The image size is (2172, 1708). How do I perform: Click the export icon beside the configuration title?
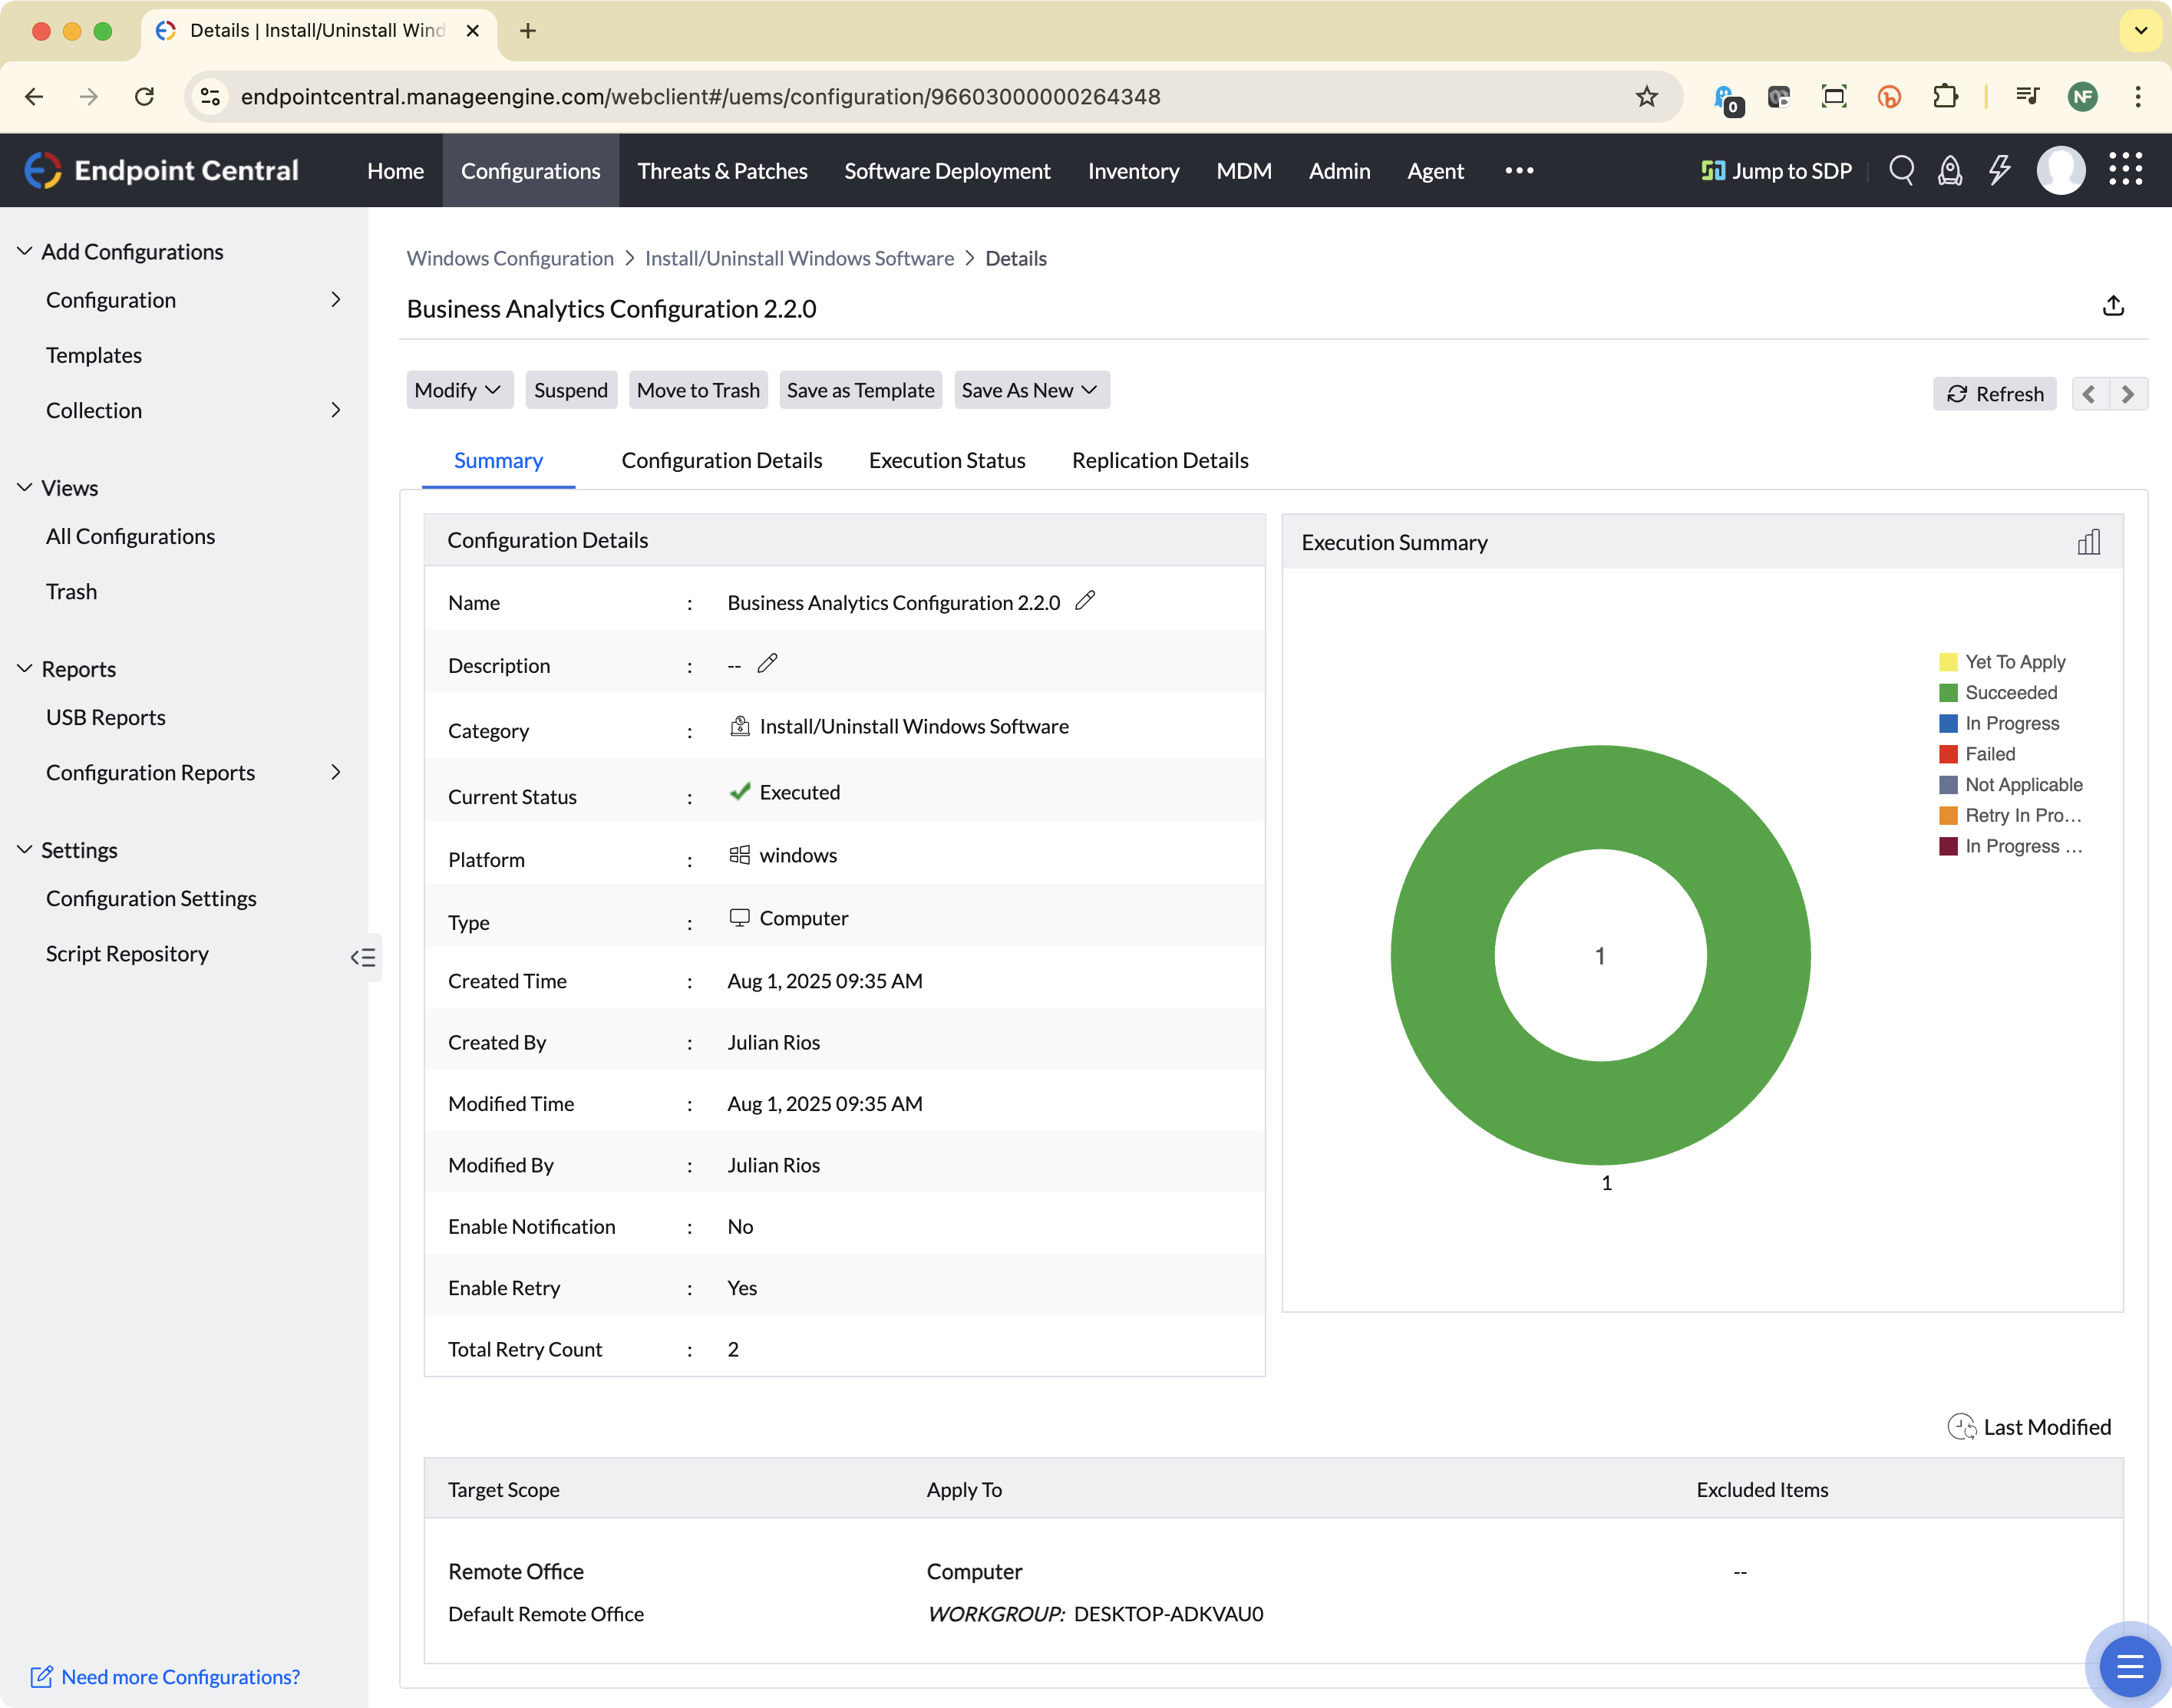click(2113, 306)
